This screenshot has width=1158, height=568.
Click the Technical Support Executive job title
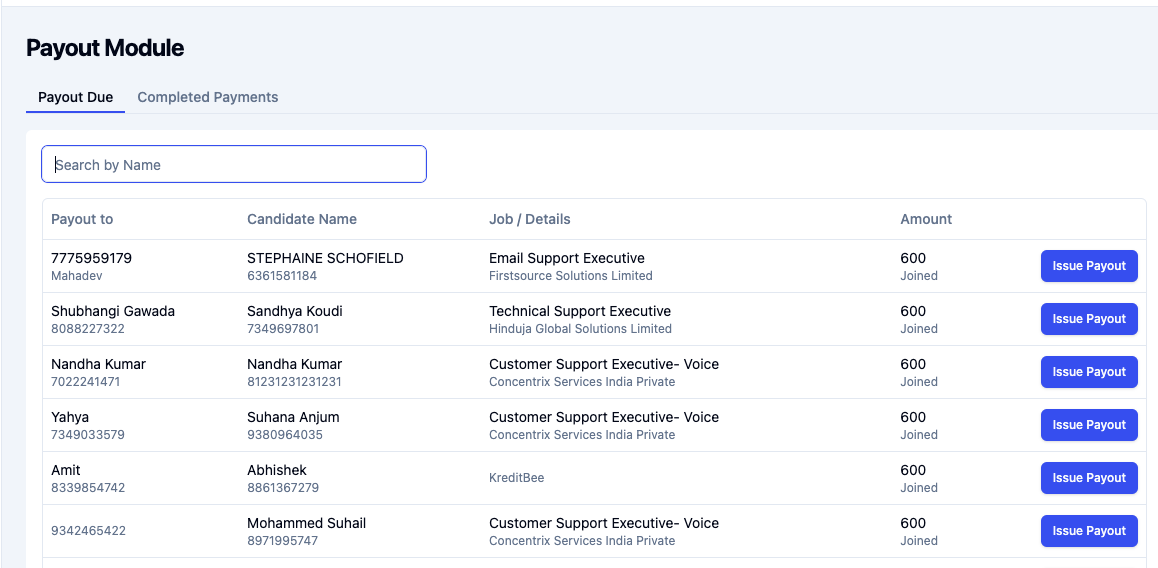click(x=579, y=311)
